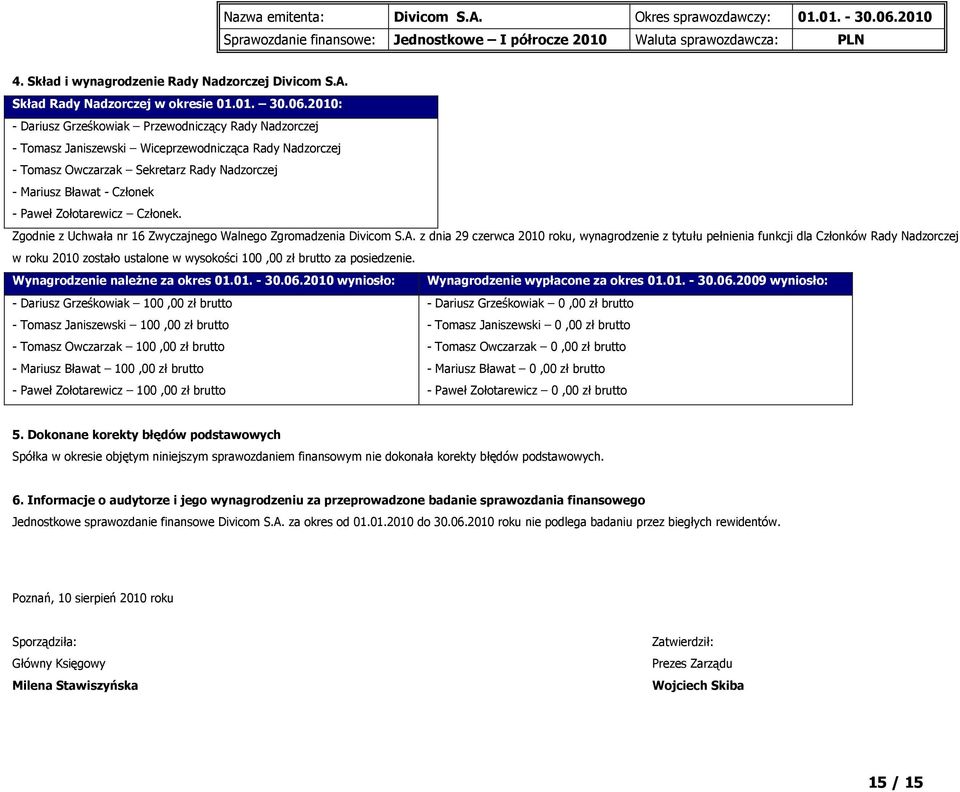The width and height of the screenshot is (960, 792).
Task: Click heading '4. Skład i wynagrodzenie Rady Nadzorczej'
Action: point(180,81)
